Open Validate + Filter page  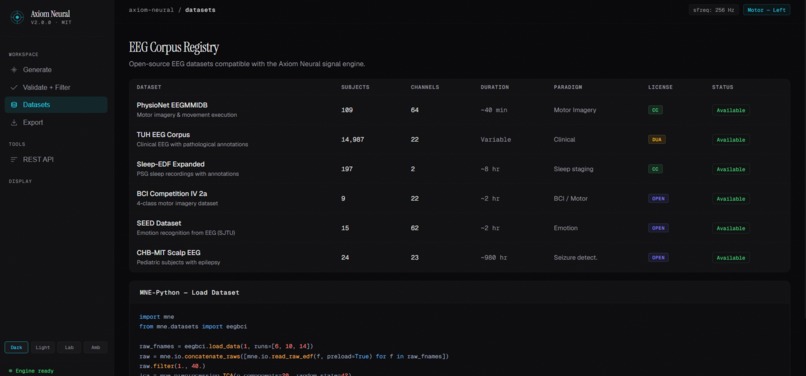point(56,87)
